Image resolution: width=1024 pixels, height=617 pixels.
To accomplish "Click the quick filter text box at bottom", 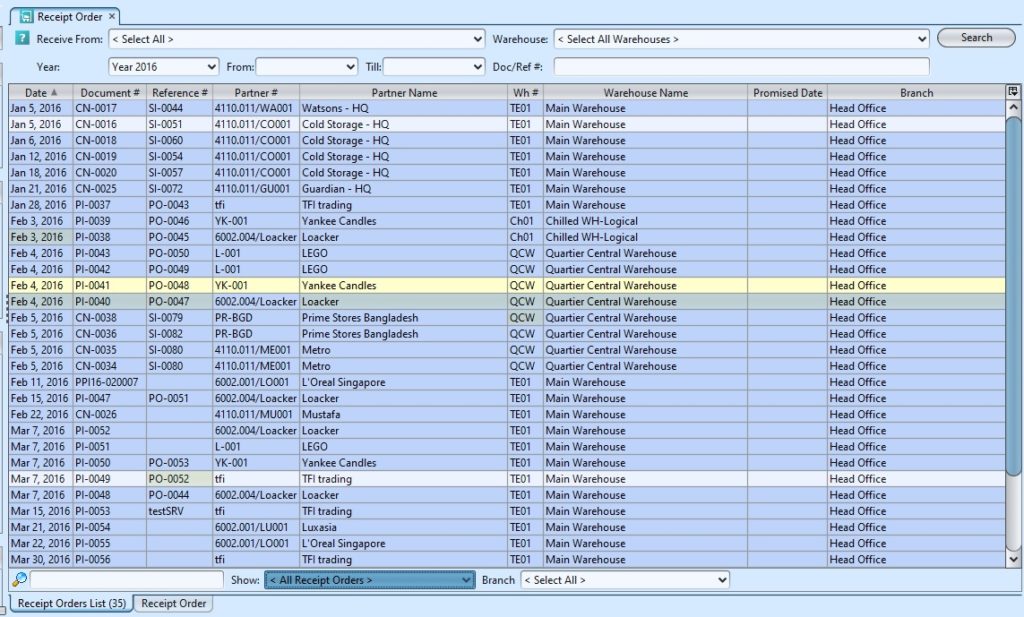I will click(x=127, y=580).
